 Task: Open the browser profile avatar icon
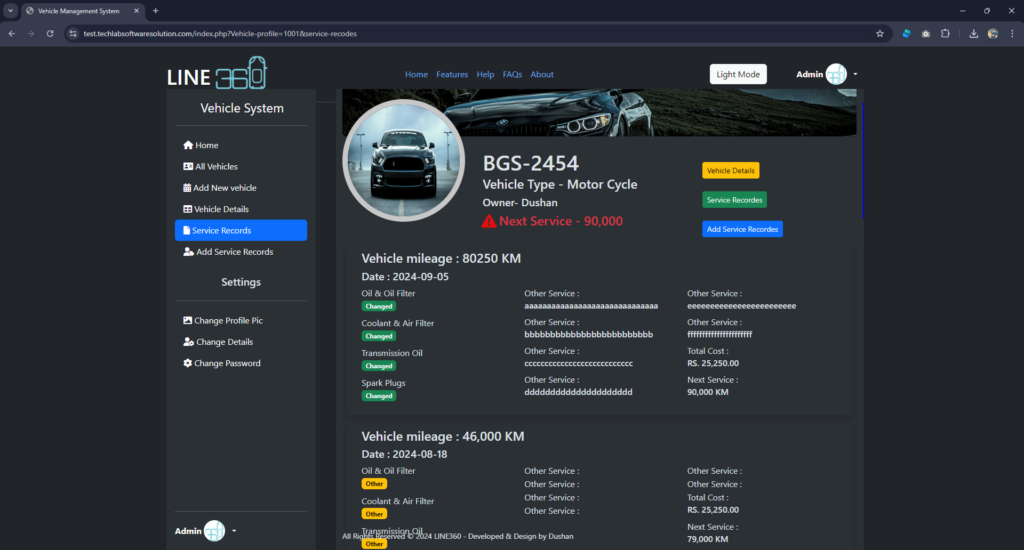[x=993, y=33]
